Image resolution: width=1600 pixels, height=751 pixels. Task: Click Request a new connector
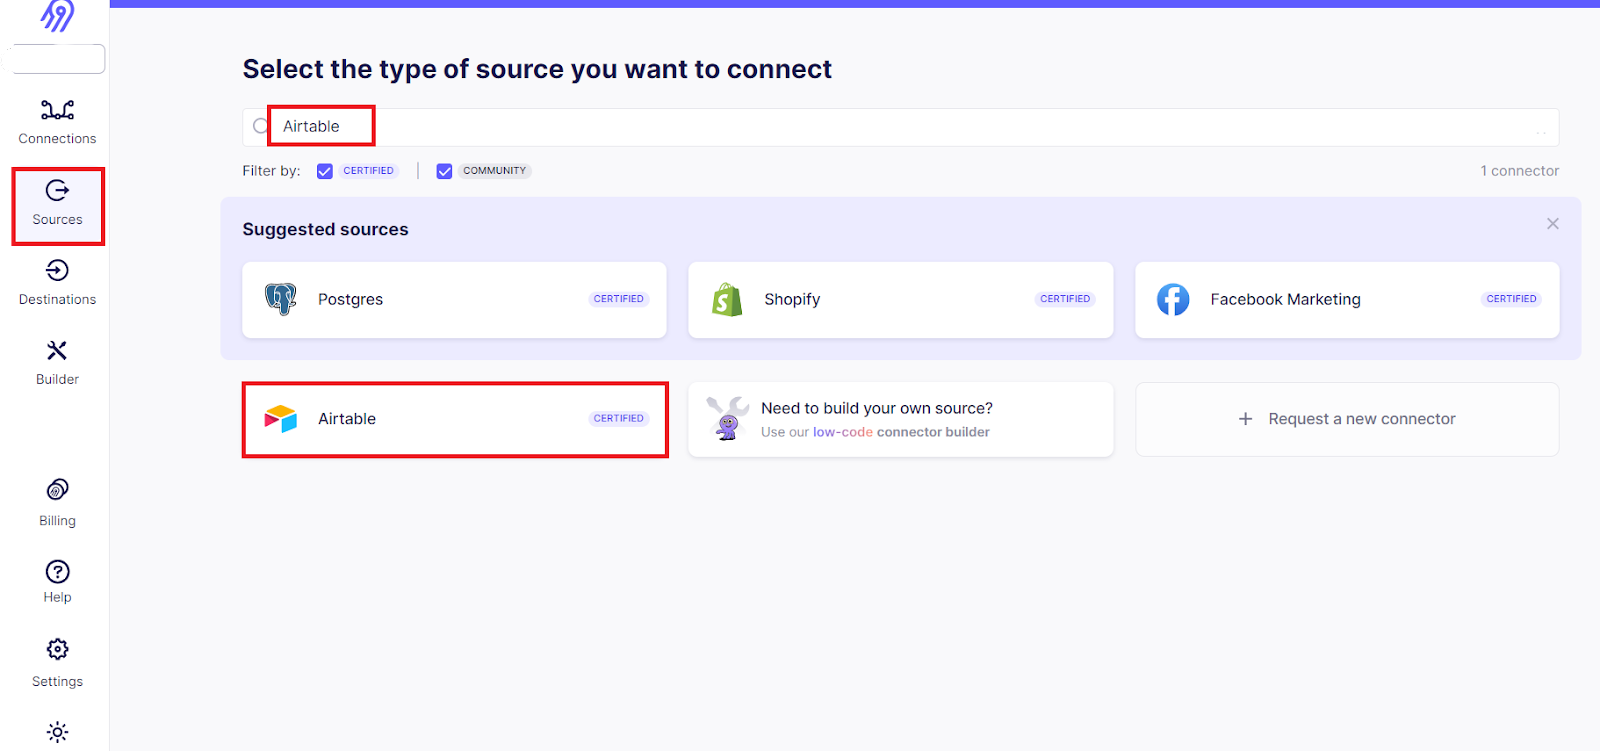tap(1347, 419)
